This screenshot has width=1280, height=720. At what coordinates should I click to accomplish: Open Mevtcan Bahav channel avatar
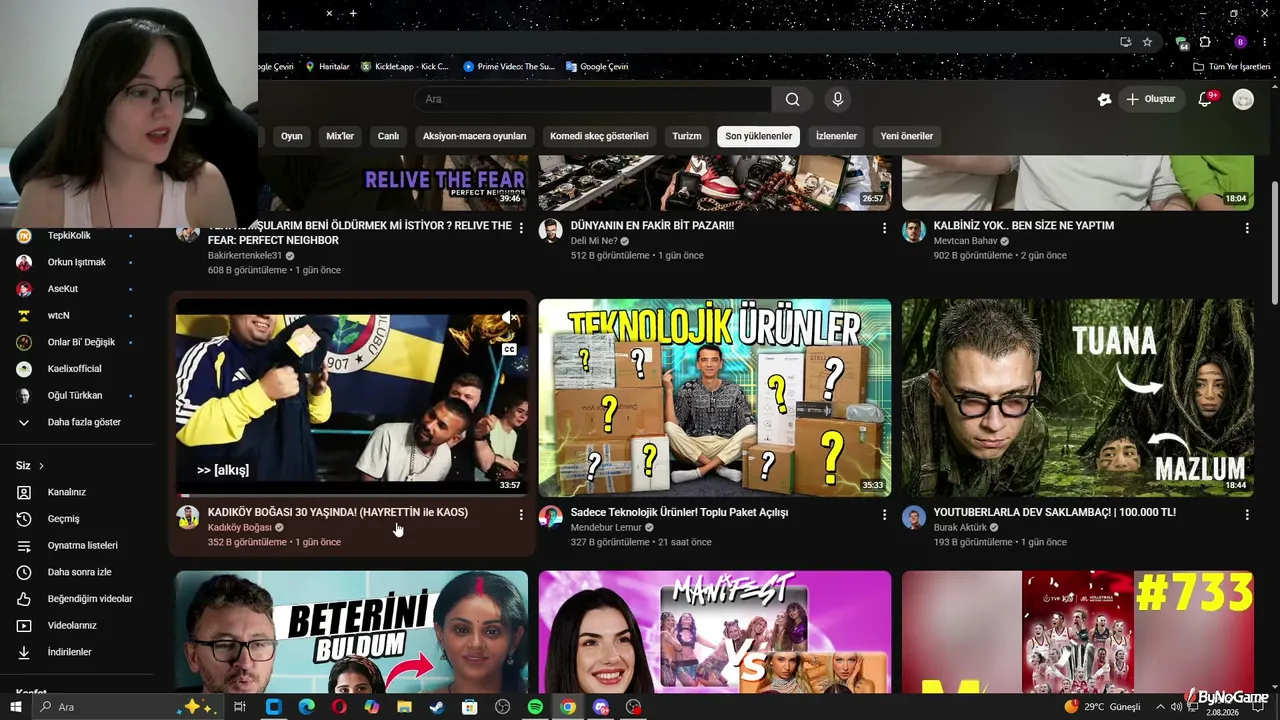[x=914, y=231]
